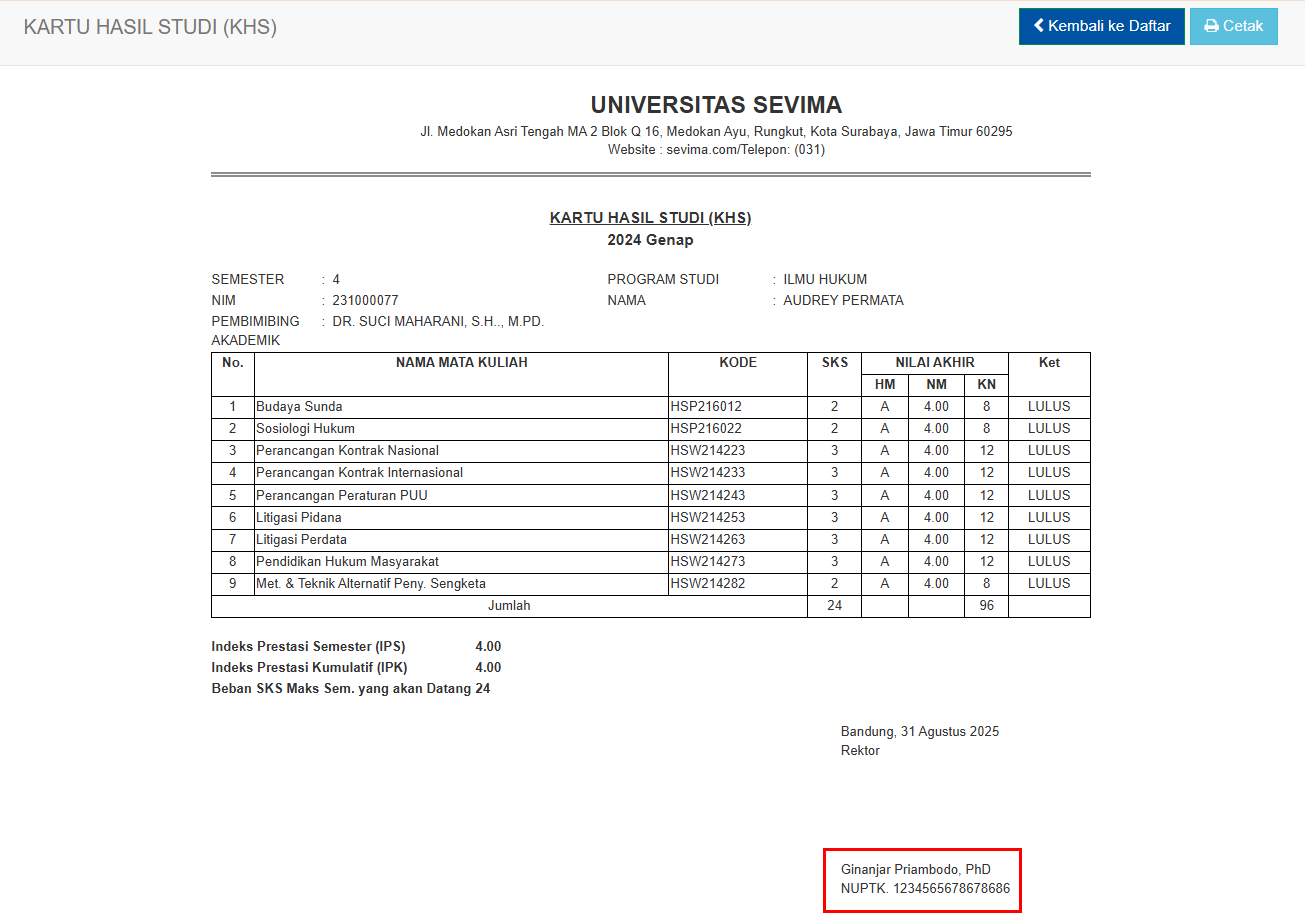
Task: Select course code HSW214223
Action: click(707, 451)
